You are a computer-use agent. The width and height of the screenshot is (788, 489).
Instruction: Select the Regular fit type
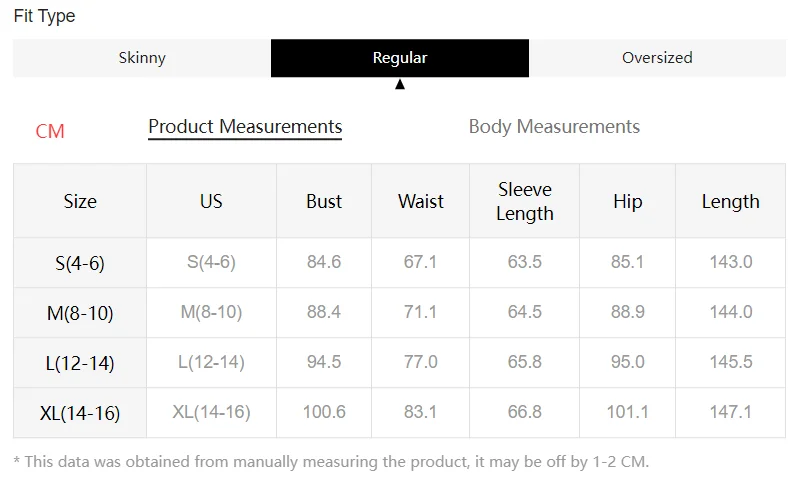pyautogui.click(x=400, y=58)
